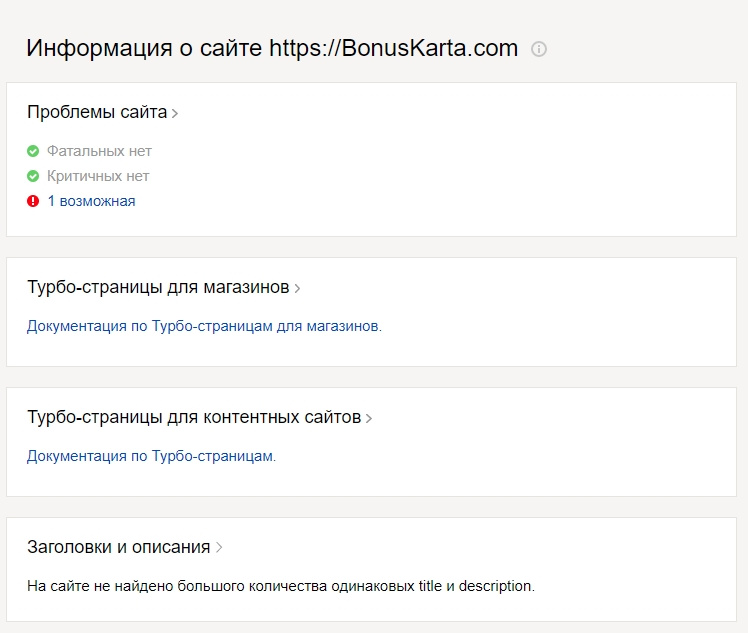Follow the 1 возможная problem link

[91, 201]
